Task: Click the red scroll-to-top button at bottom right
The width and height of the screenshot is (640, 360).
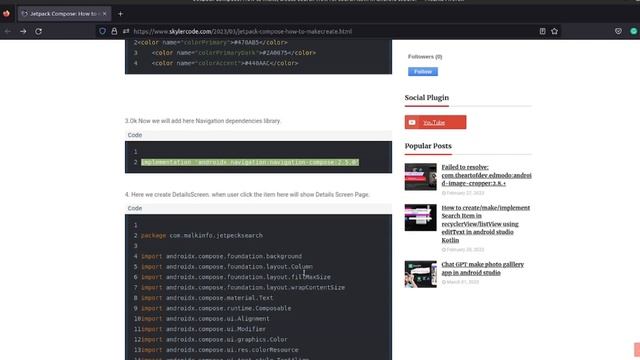Action: [637, 350]
